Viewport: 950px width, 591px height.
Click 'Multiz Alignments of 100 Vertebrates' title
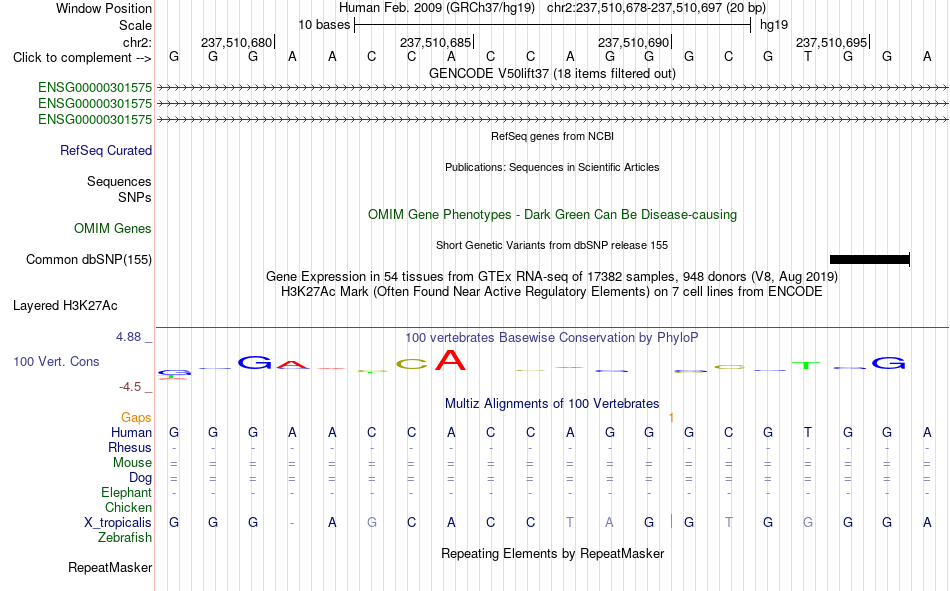coord(552,404)
